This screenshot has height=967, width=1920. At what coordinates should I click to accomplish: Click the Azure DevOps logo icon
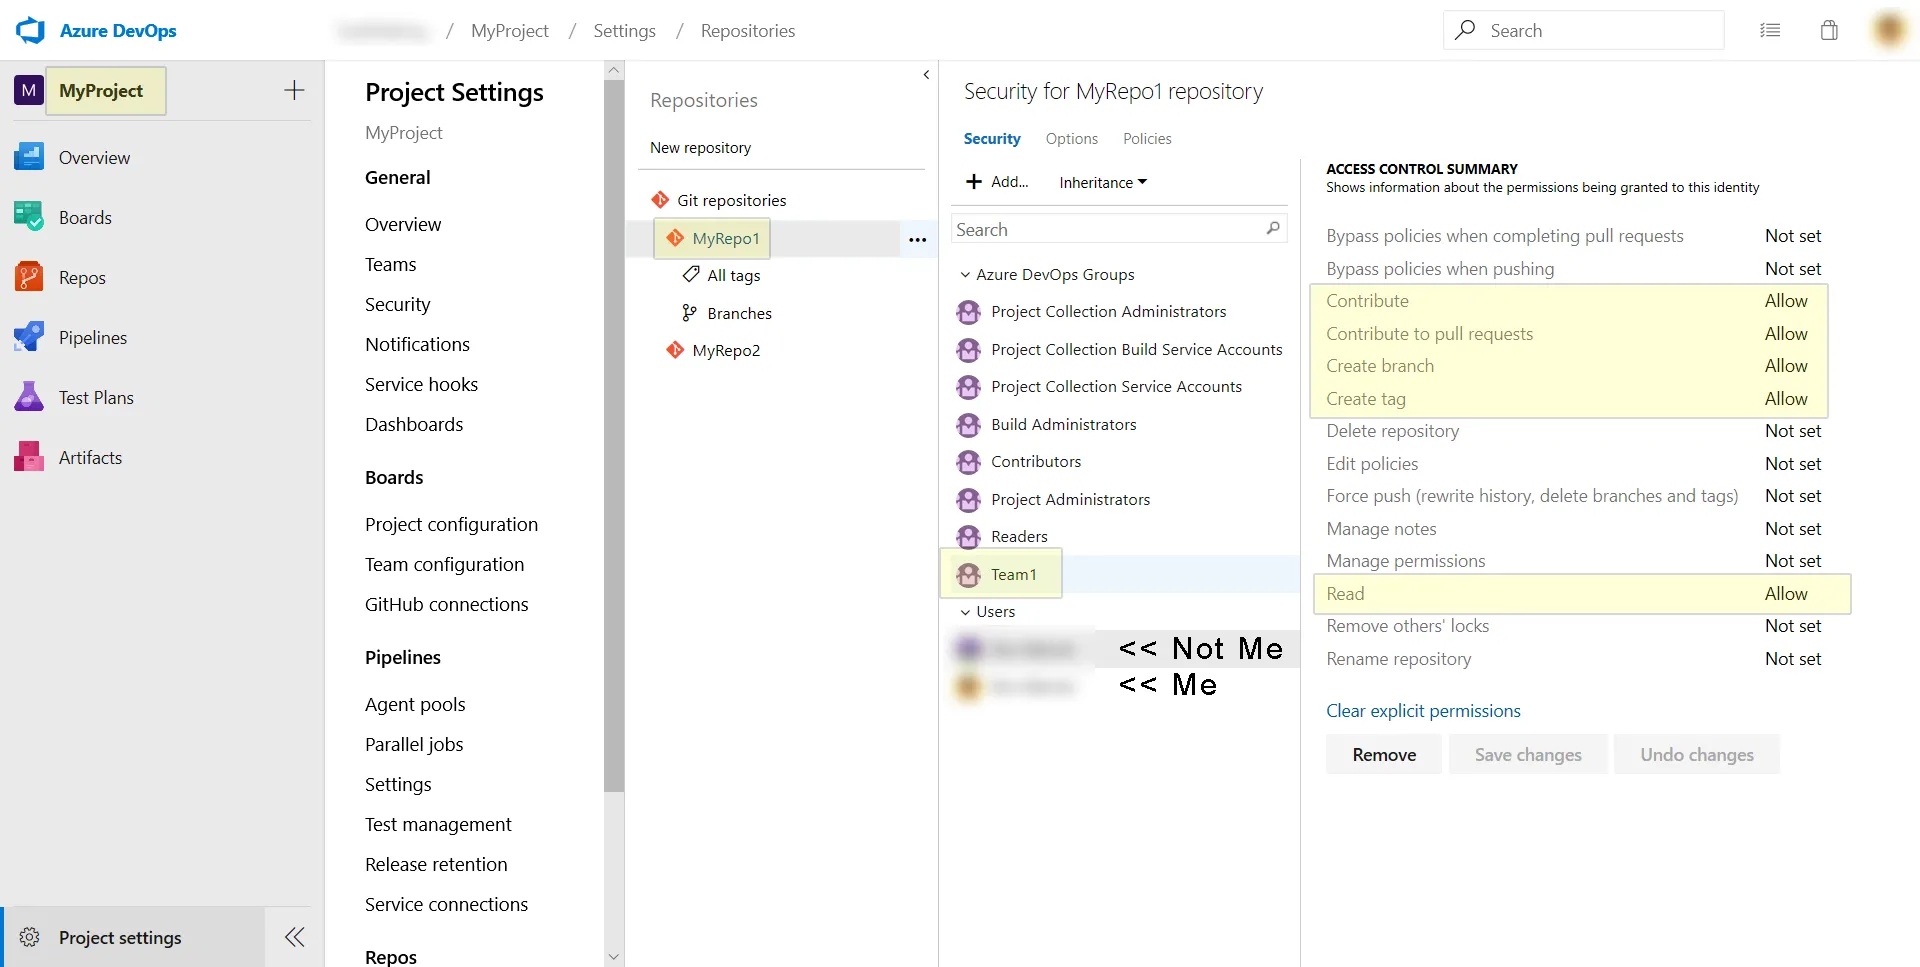pyautogui.click(x=31, y=30)
